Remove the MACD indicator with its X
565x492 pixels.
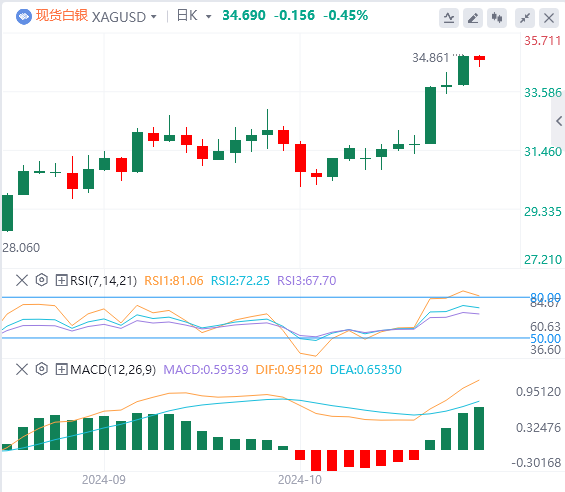[22, 369]
